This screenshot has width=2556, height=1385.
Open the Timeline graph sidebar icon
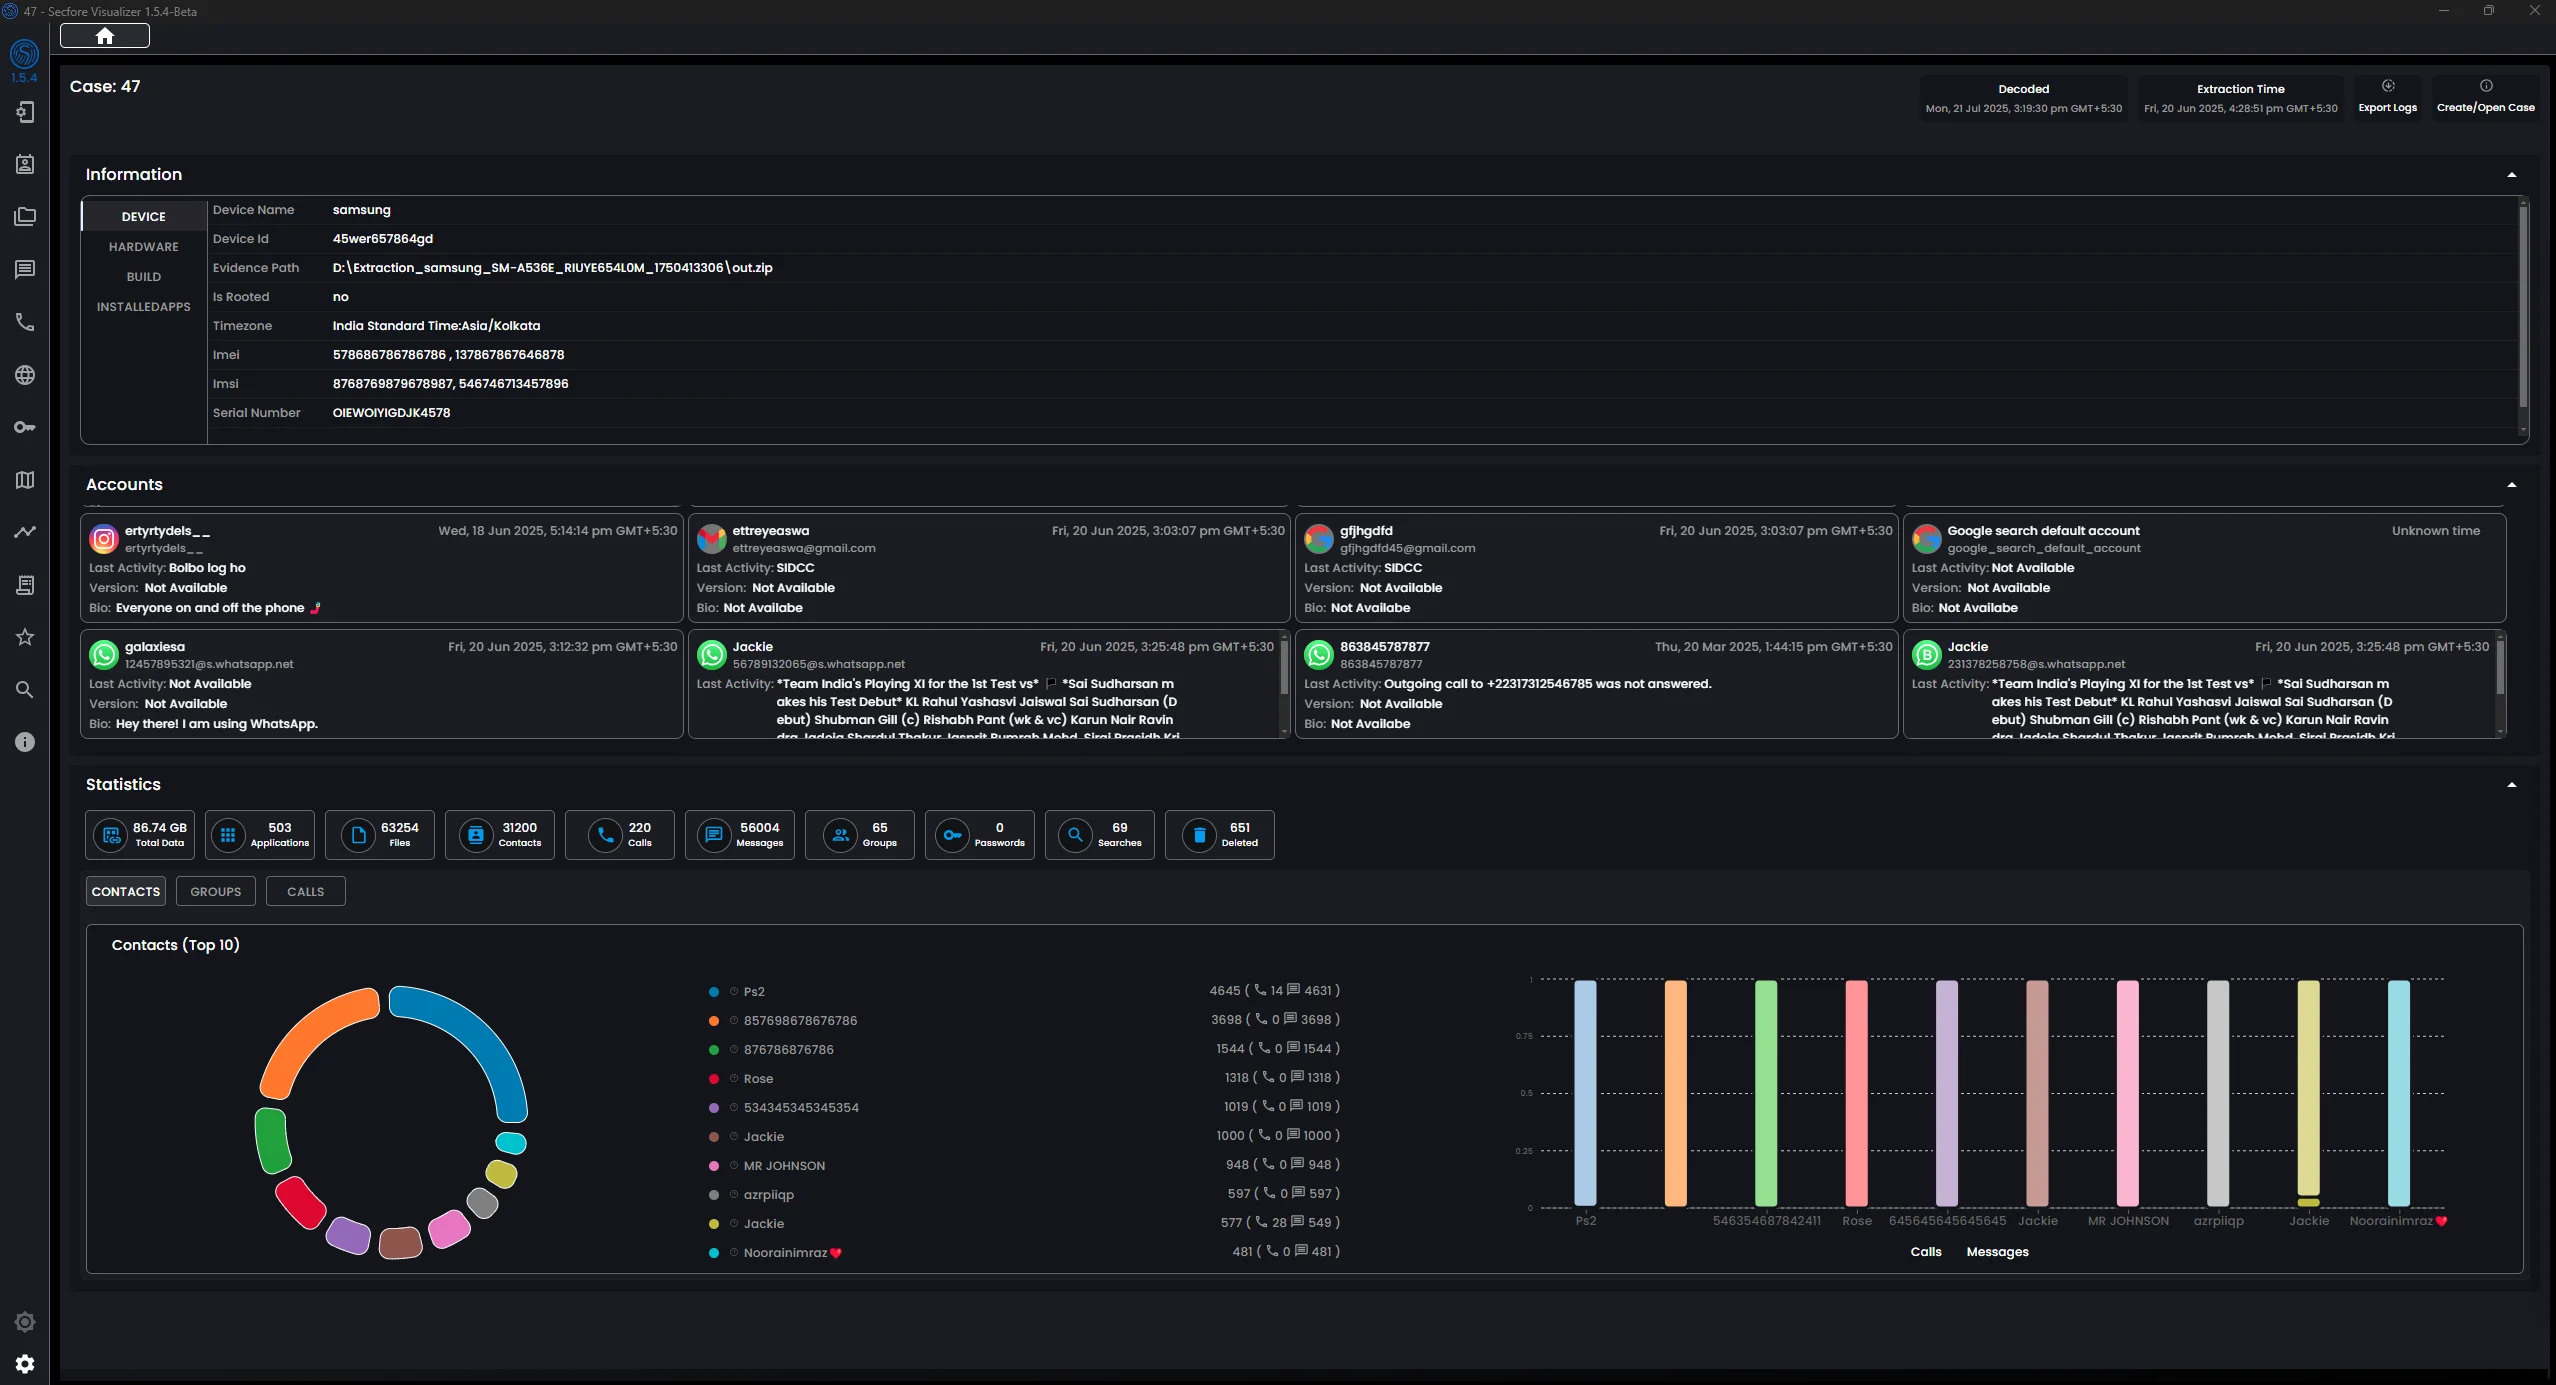click(25, 532)
